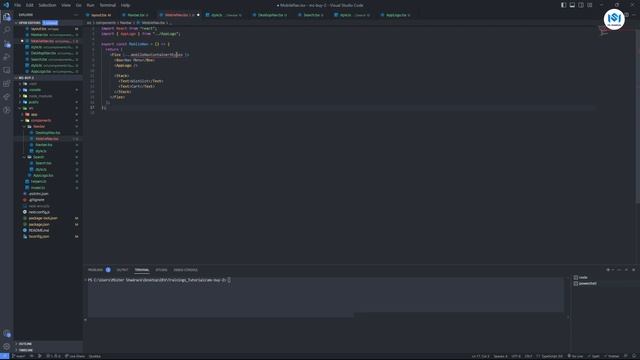Open the Help menu
Viewport: 640px width, 360px height.
pos(125,5)
